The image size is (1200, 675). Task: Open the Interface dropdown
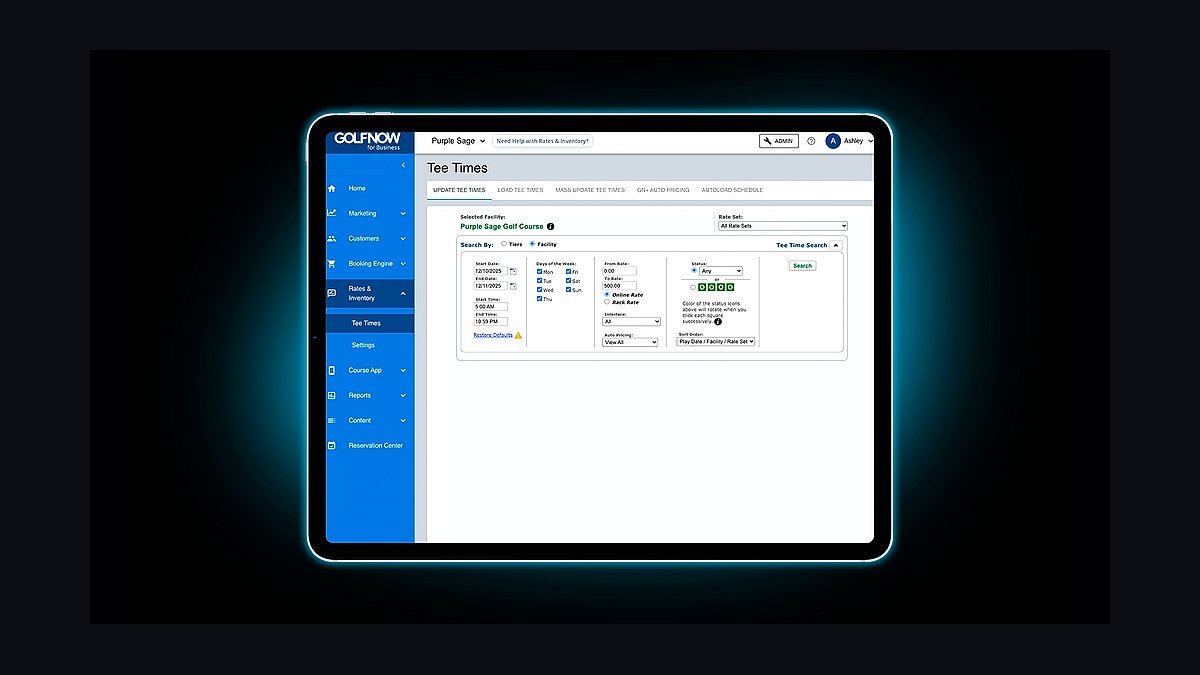(632, 321)
